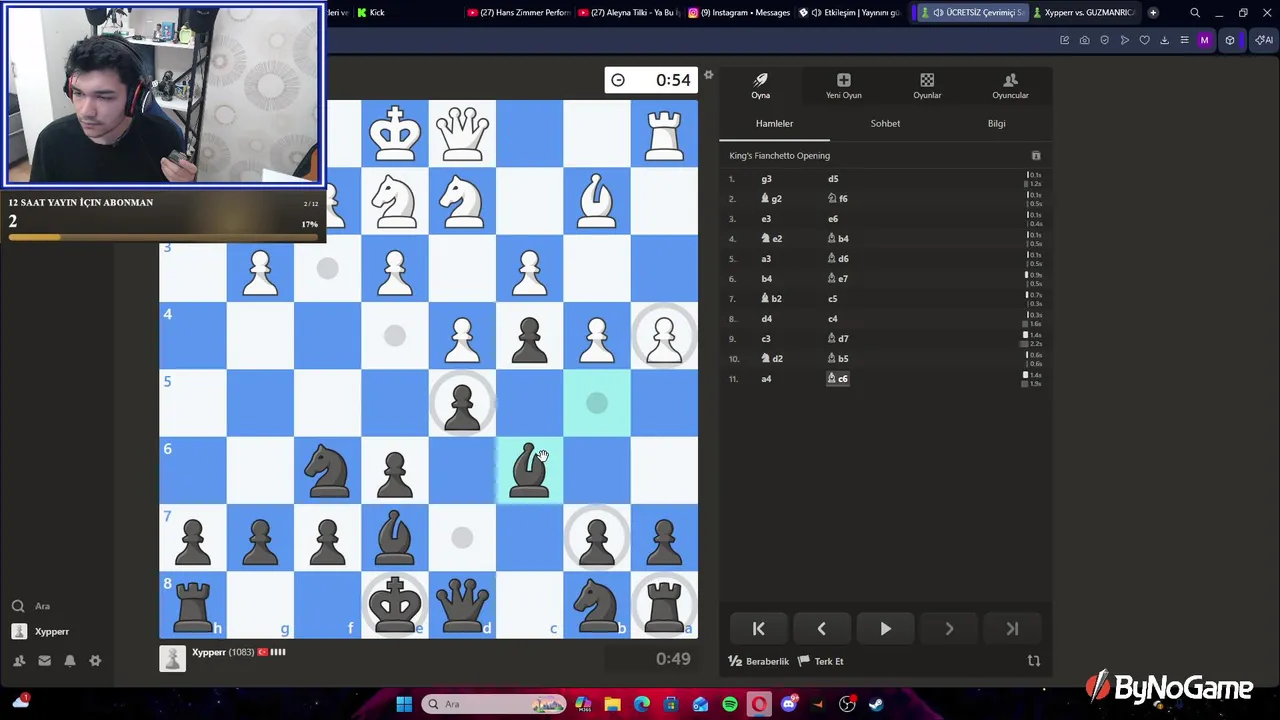The height and width of the screenshot is (720, 1280).
Task: Open OBS Studio from the taskbar
Action: coord(847,704)
